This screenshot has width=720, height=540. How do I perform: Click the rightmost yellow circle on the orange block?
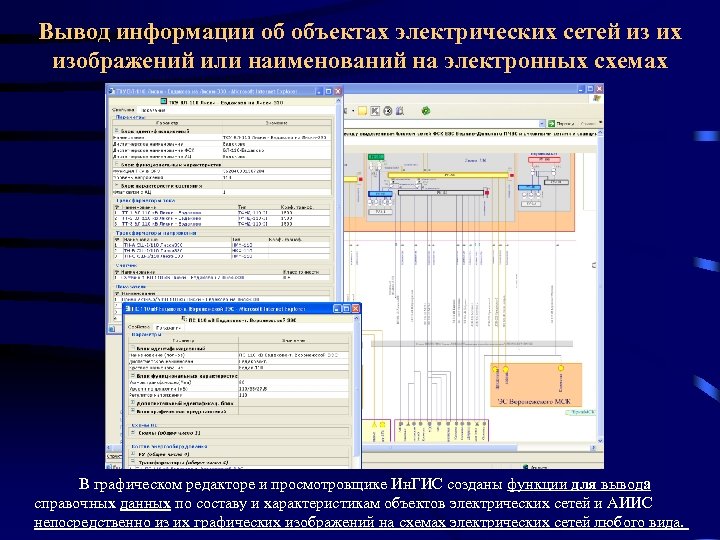(x=561, y=368)
